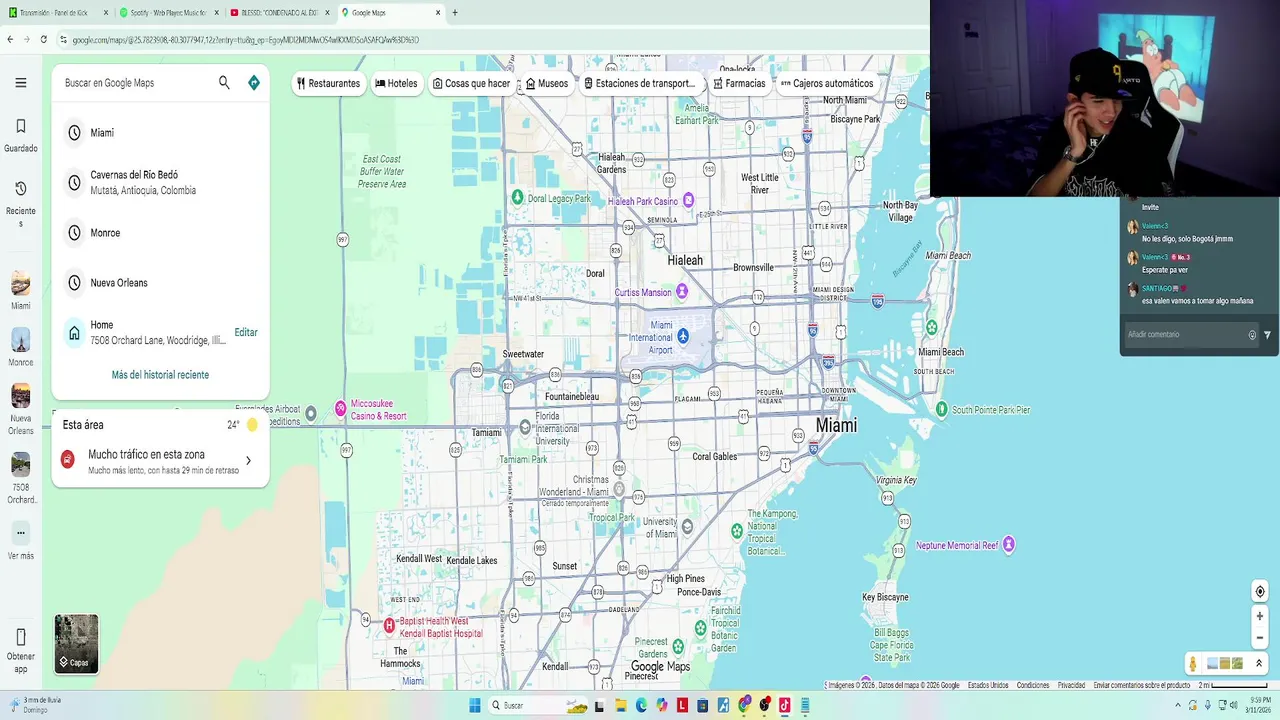
Task: Select the Museos category chip
Action: (x=547, y=83)
